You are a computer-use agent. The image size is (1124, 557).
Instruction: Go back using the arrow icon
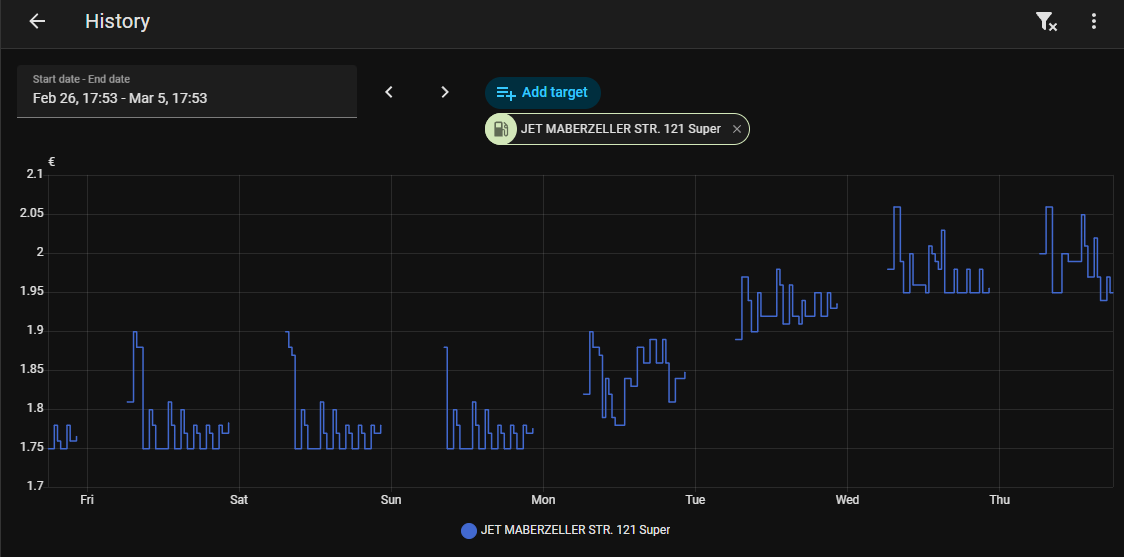click(x=37, y=22)
